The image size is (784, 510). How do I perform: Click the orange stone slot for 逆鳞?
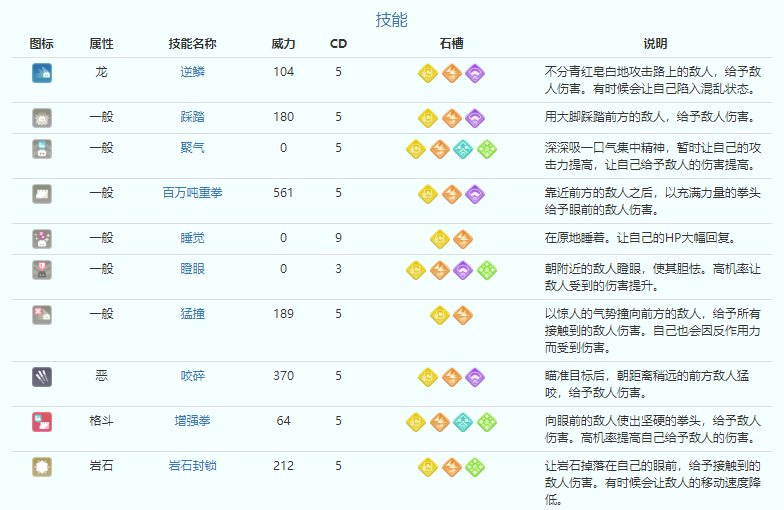pyautogui.click(x=452, y=74)
